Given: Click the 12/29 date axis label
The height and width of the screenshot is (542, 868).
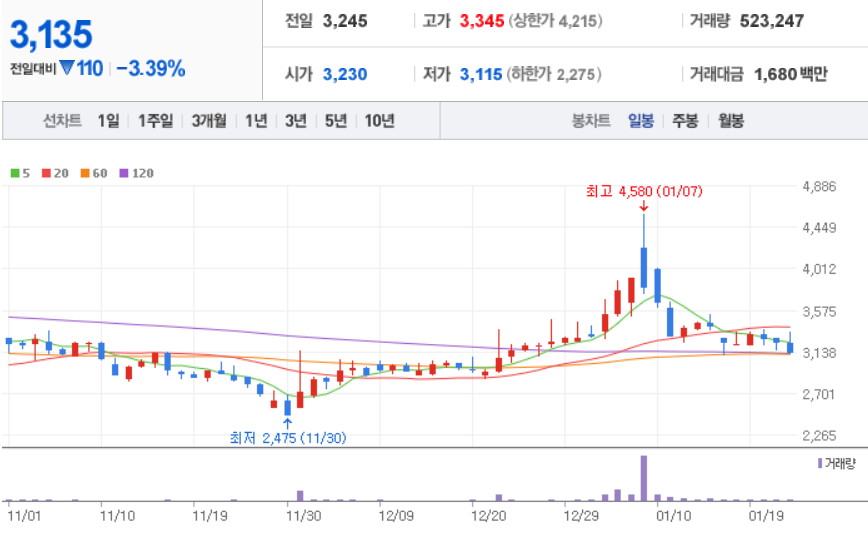Looking at the screenshot, I should [581, 516].
